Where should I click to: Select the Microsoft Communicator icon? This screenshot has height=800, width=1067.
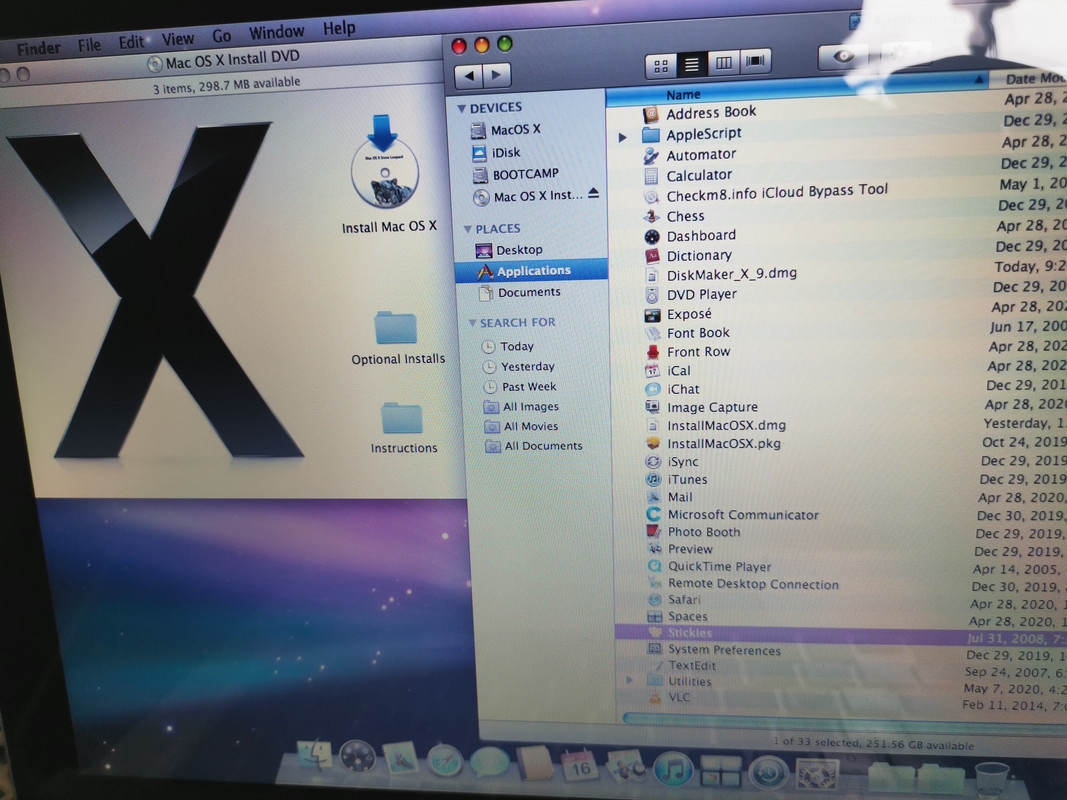(653, 514)
